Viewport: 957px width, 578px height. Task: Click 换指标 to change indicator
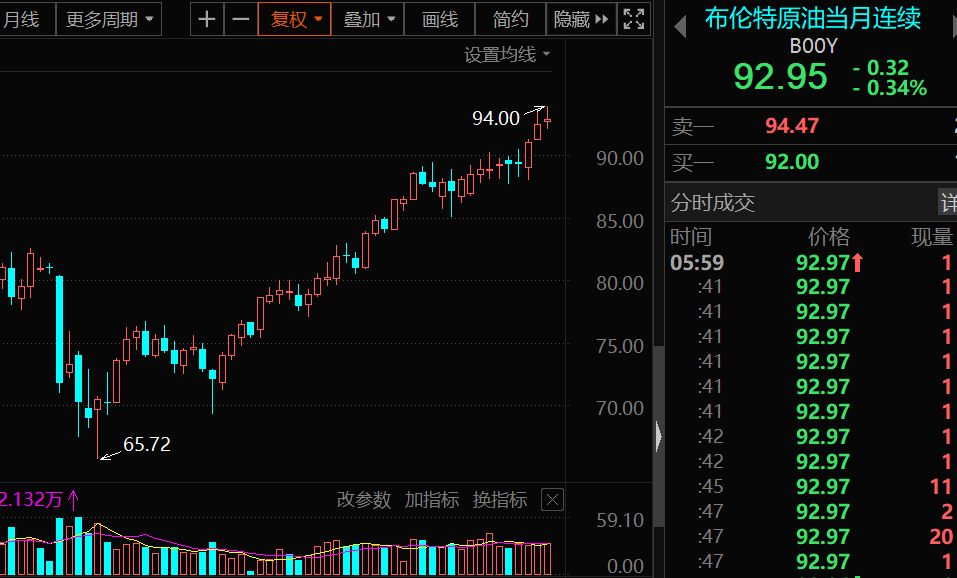pyautogui.click(x=500, y=500)
